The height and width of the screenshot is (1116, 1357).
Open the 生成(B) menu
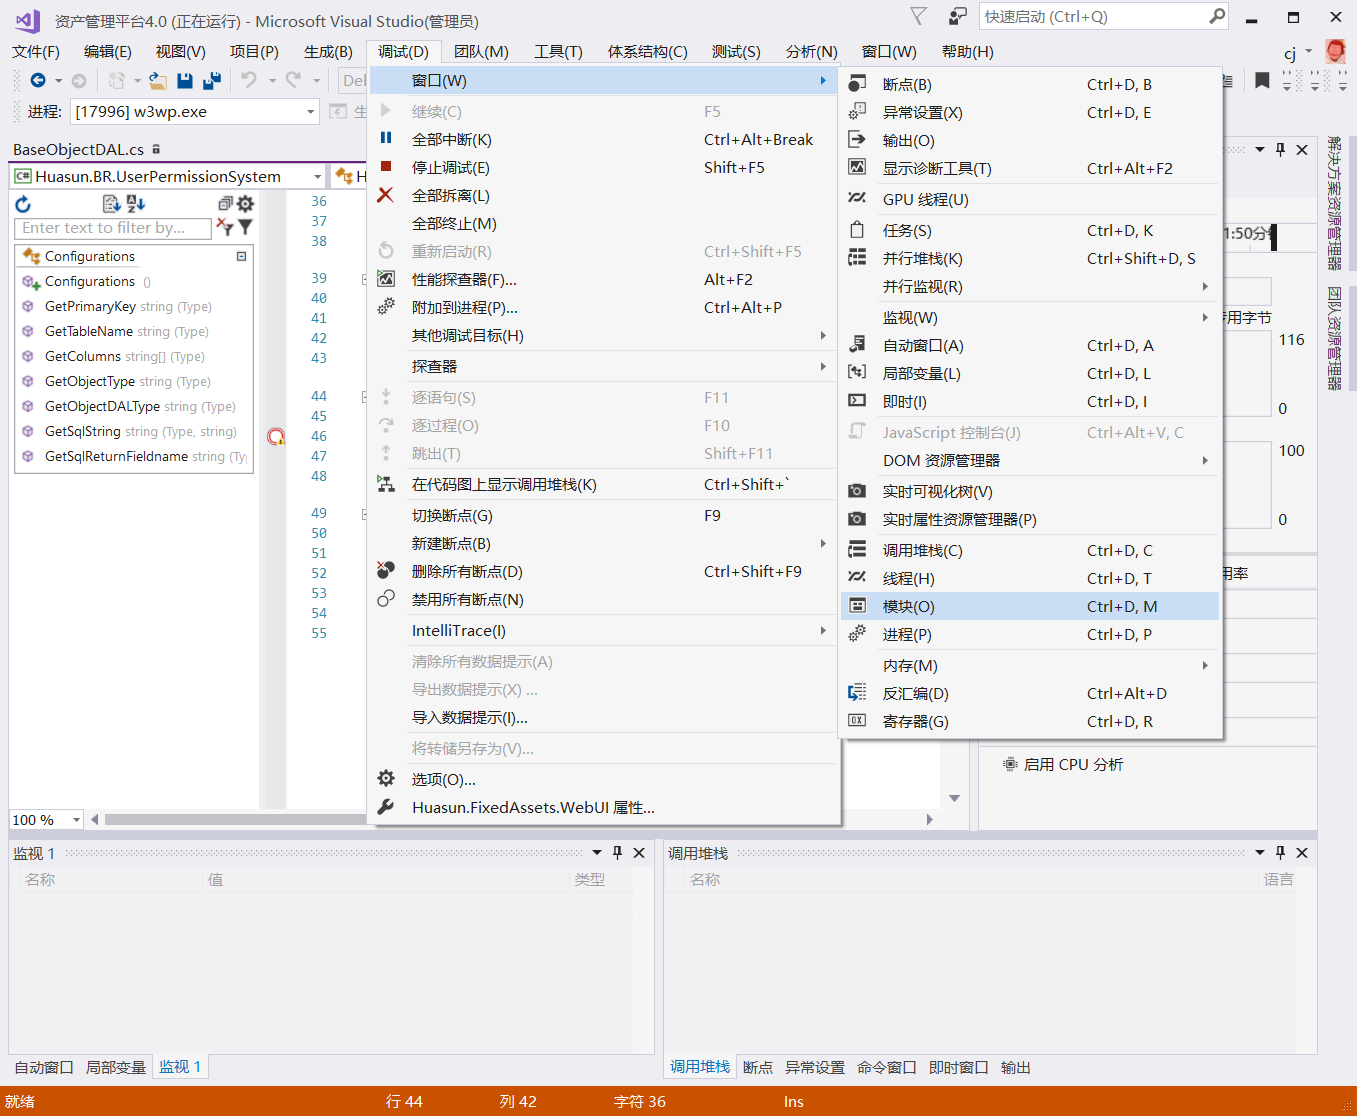[328, 52]
